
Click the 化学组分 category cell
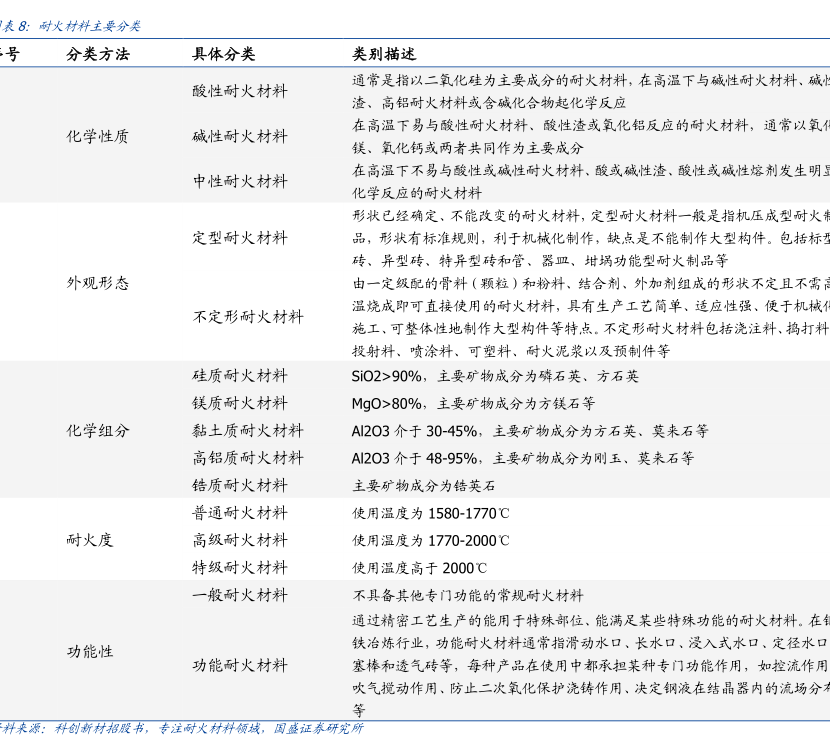tap(98, 431)
